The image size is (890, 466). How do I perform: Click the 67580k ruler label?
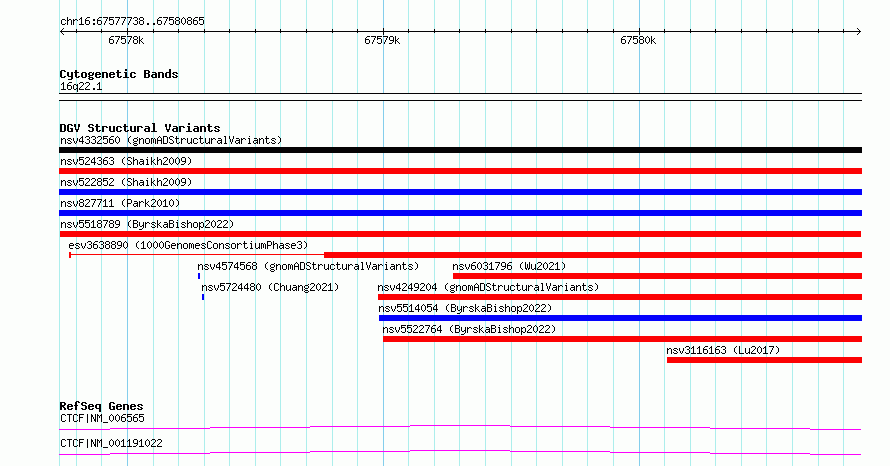(638, 40)
